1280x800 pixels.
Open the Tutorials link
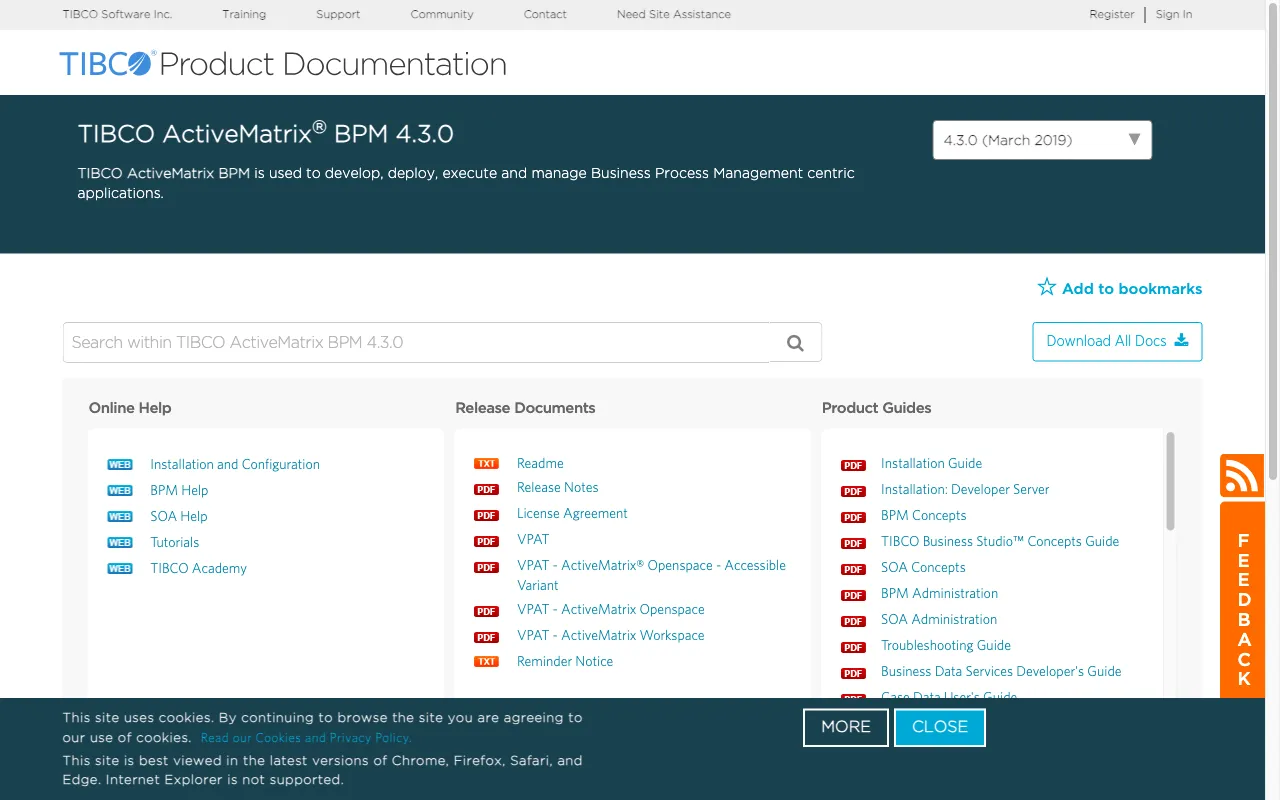click(x=175, y=542)
